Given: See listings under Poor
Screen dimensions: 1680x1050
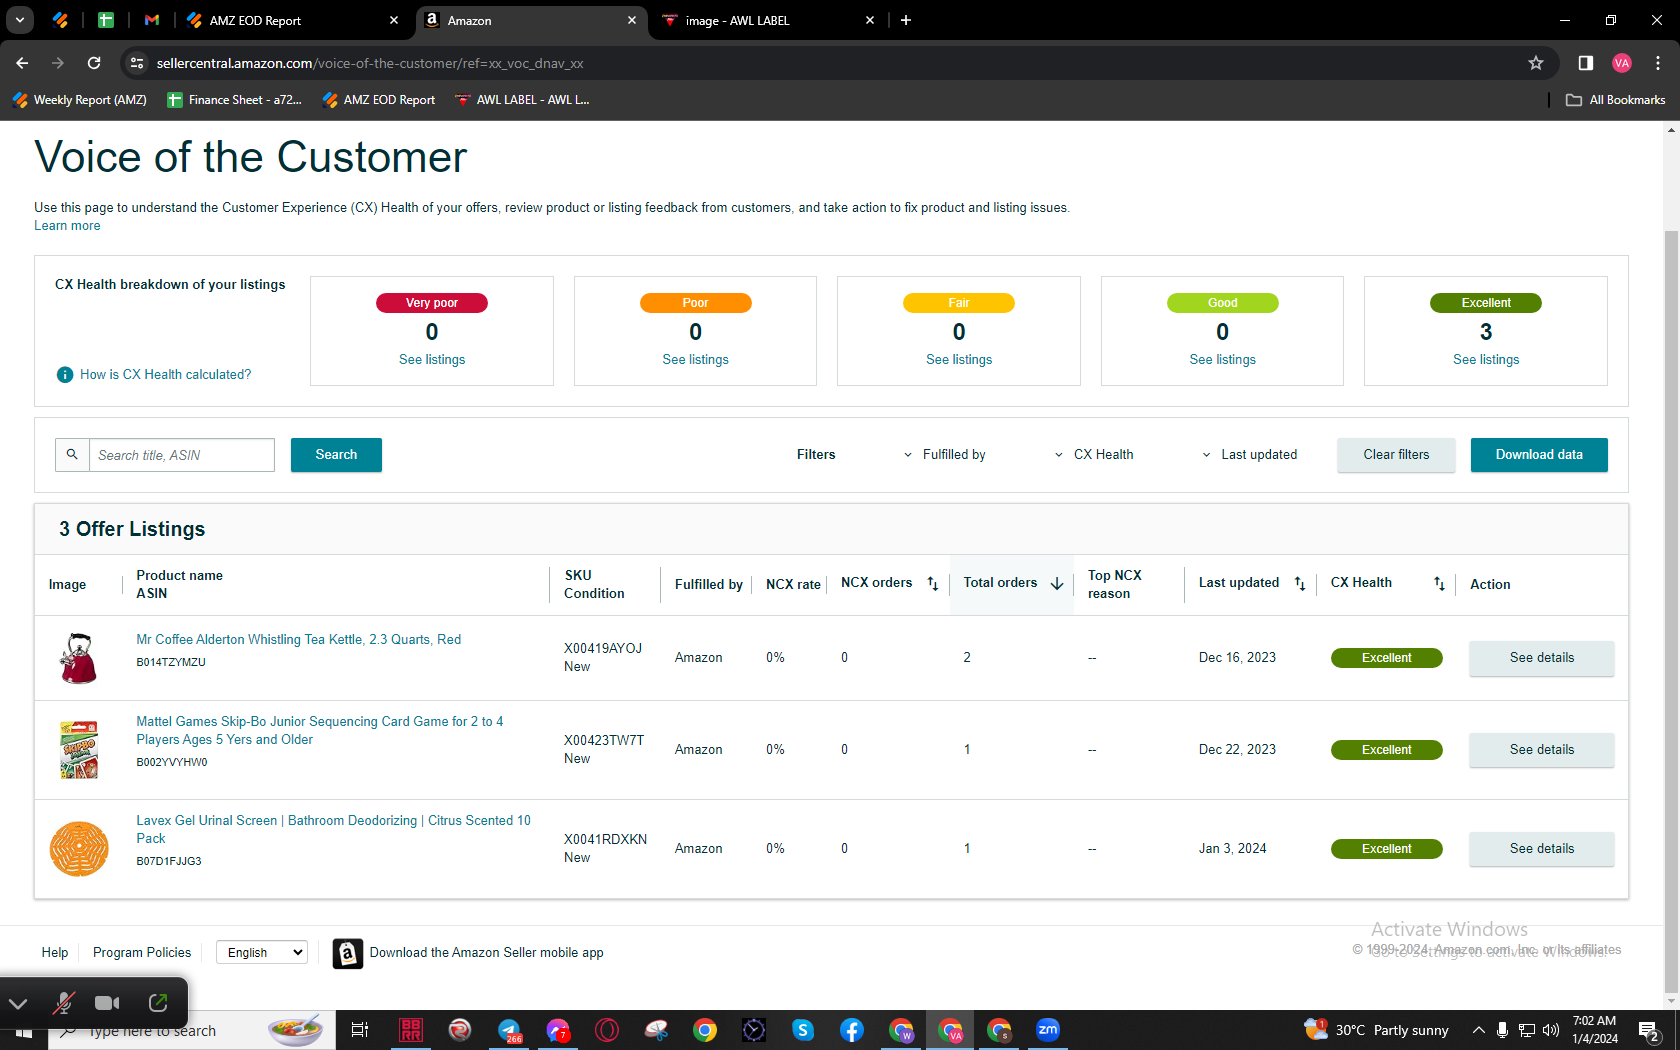Looking at the screenshot, I should point(695,360).
